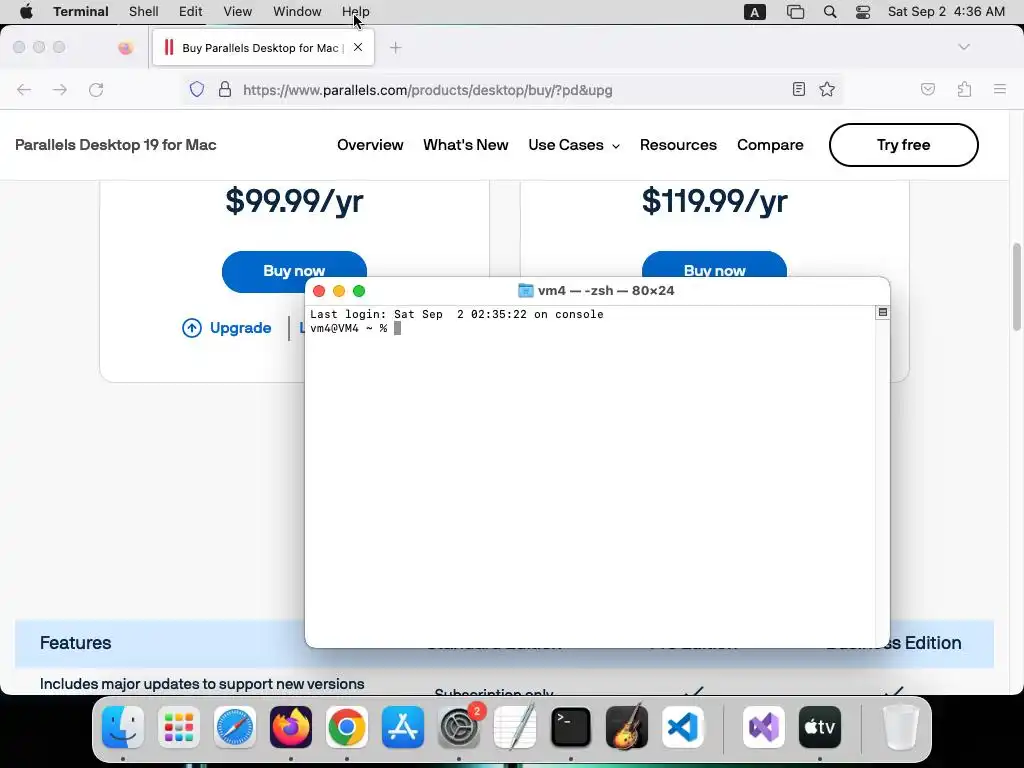Open Visual Studio Code from the Dock
The height and width of the screenshot is (768, 1024).
point(683,727)
